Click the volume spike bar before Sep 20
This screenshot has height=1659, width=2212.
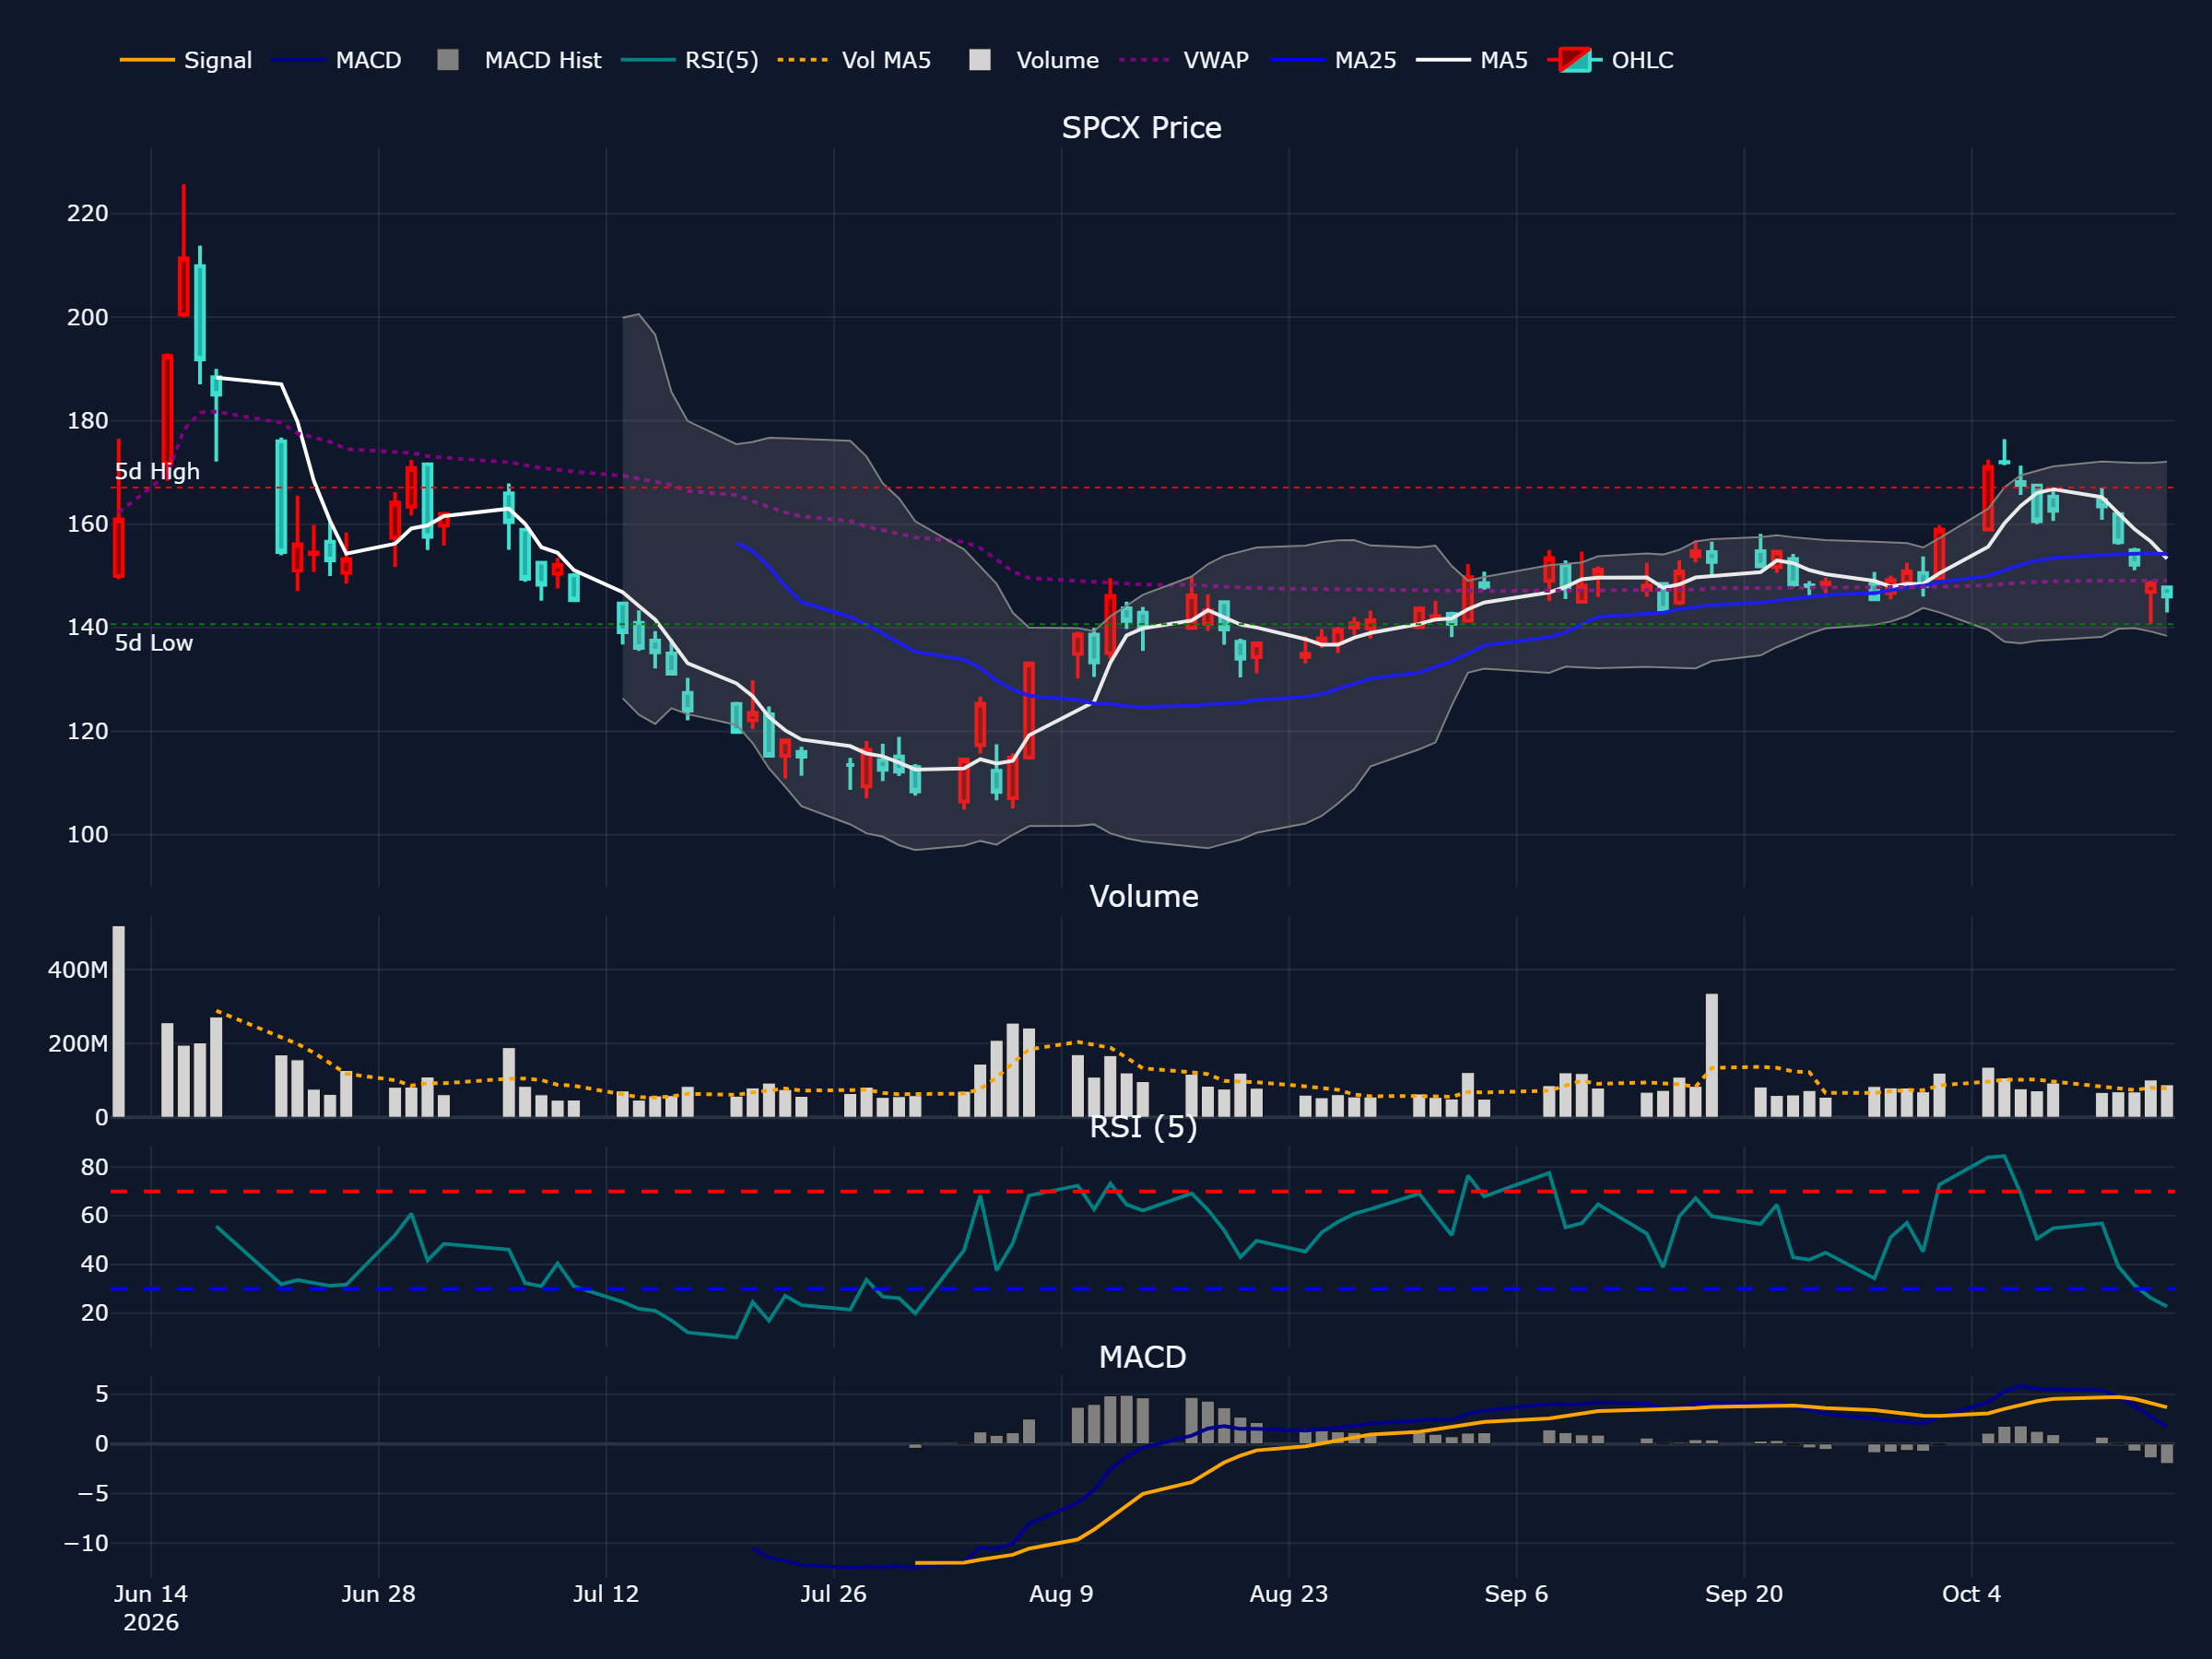pos(1712,1055)
